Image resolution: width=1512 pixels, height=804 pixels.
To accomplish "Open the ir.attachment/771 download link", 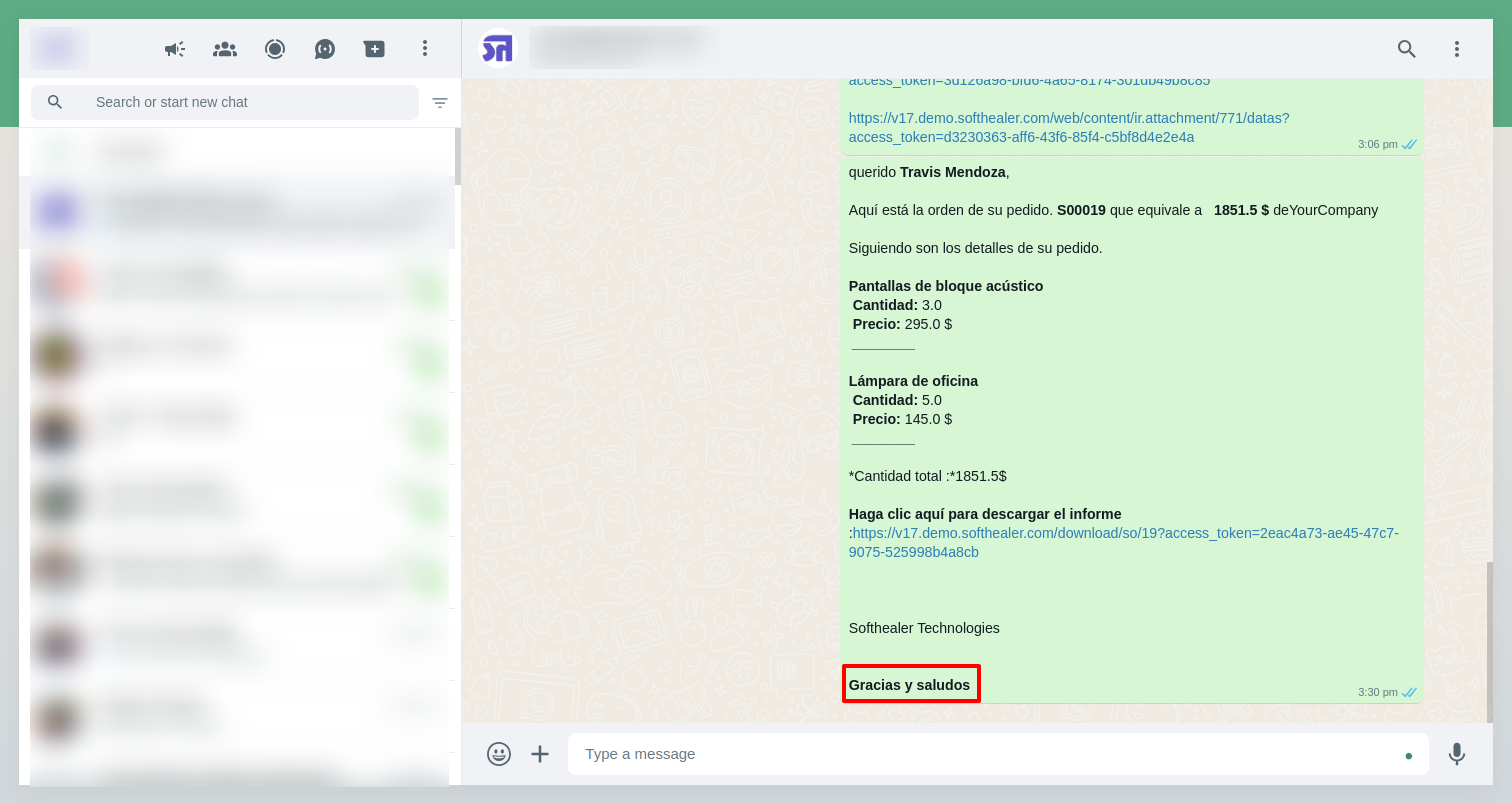I will [1069, 127].
